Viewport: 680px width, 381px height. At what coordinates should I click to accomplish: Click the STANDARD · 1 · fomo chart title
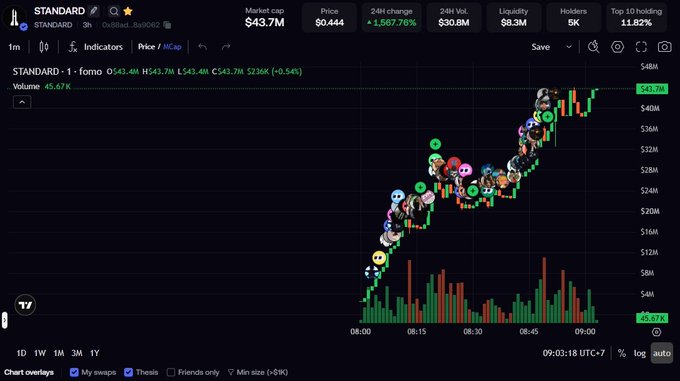pos(57,72)
